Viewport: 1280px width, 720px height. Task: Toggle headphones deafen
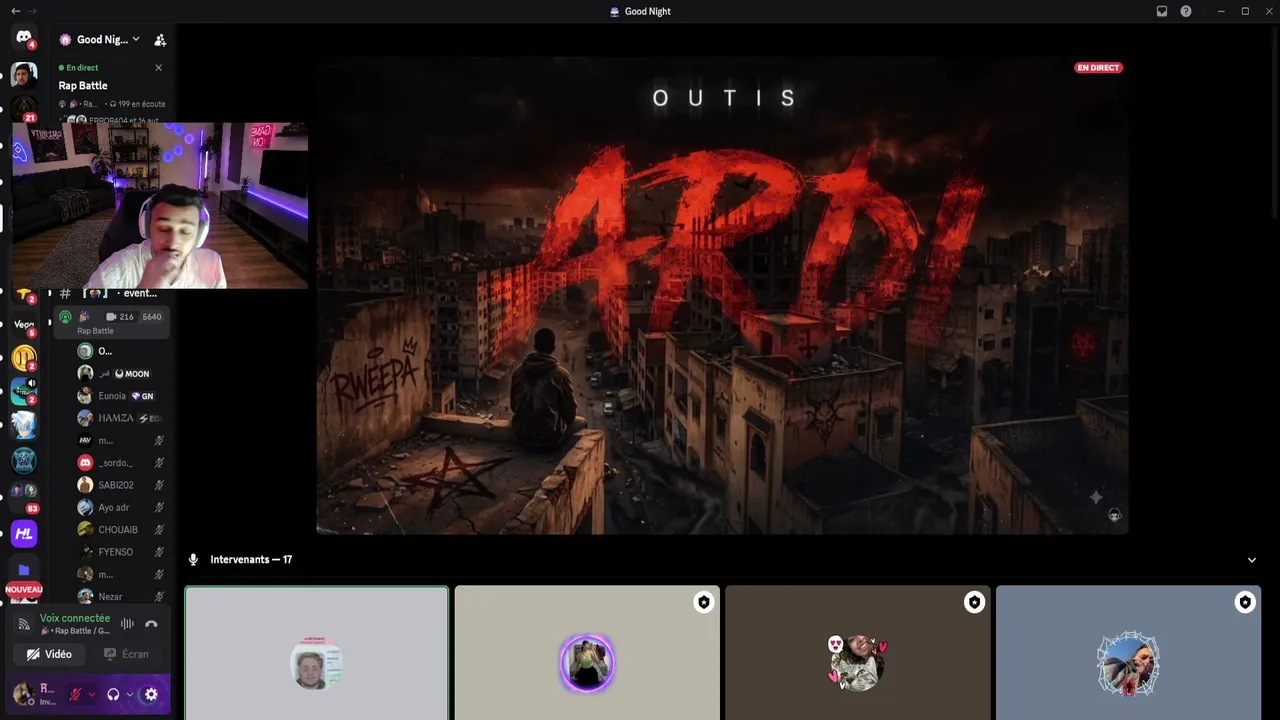[113, 694]
